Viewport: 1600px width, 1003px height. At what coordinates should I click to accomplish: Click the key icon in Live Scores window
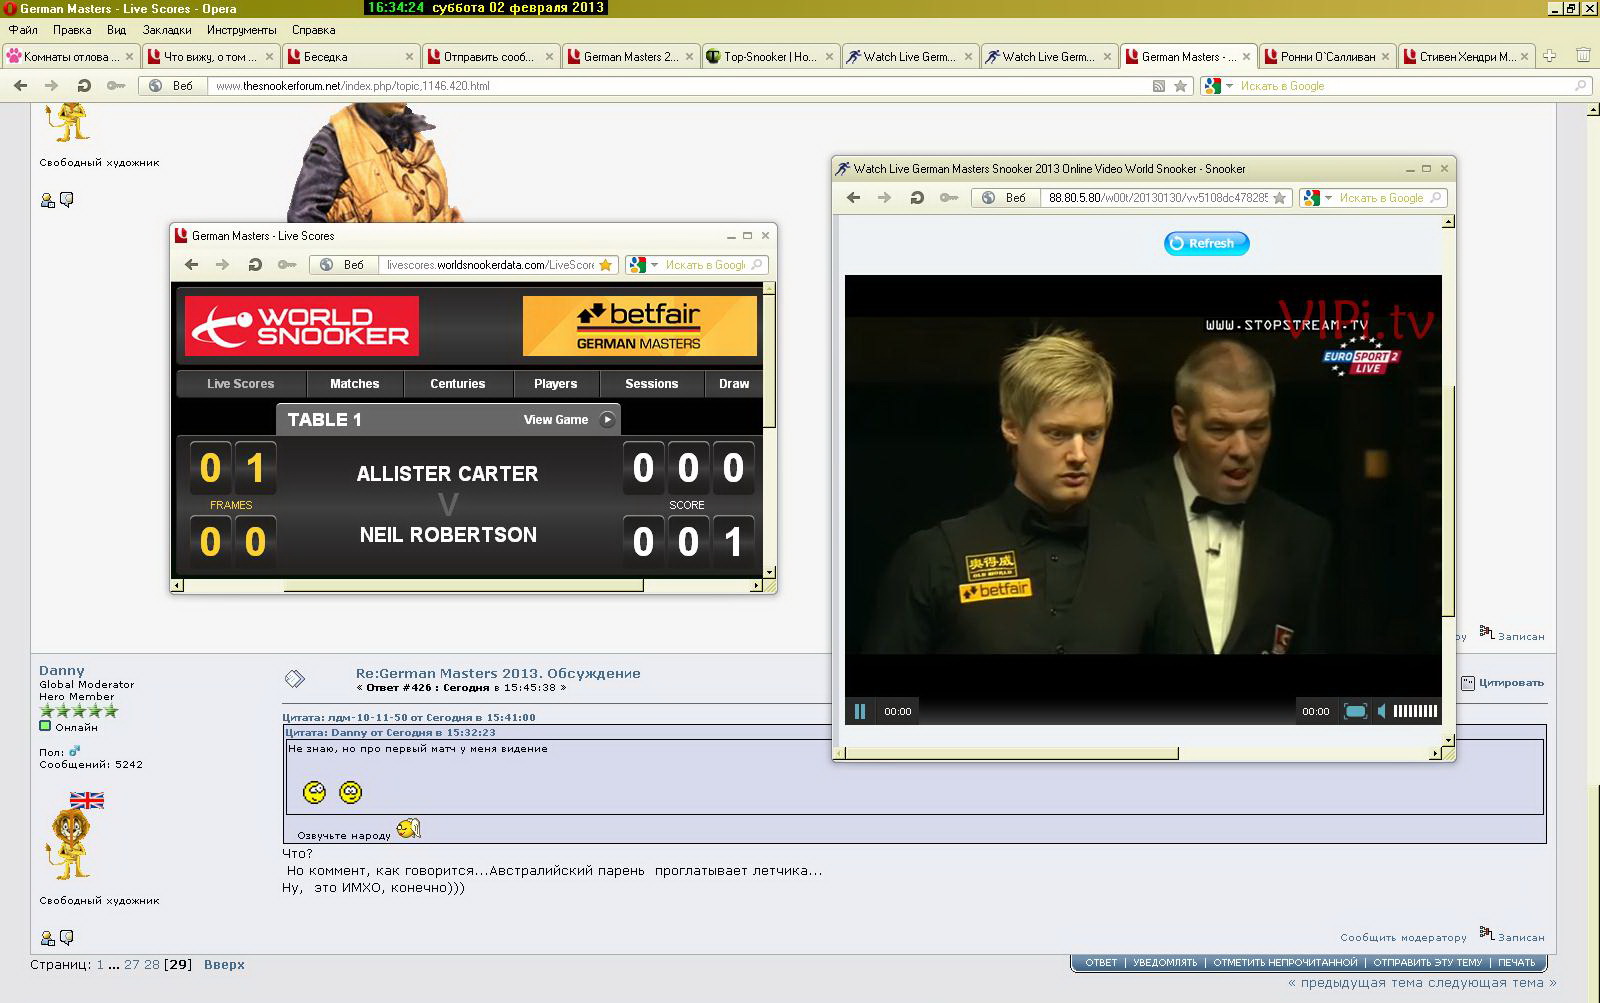coord(287,265)
